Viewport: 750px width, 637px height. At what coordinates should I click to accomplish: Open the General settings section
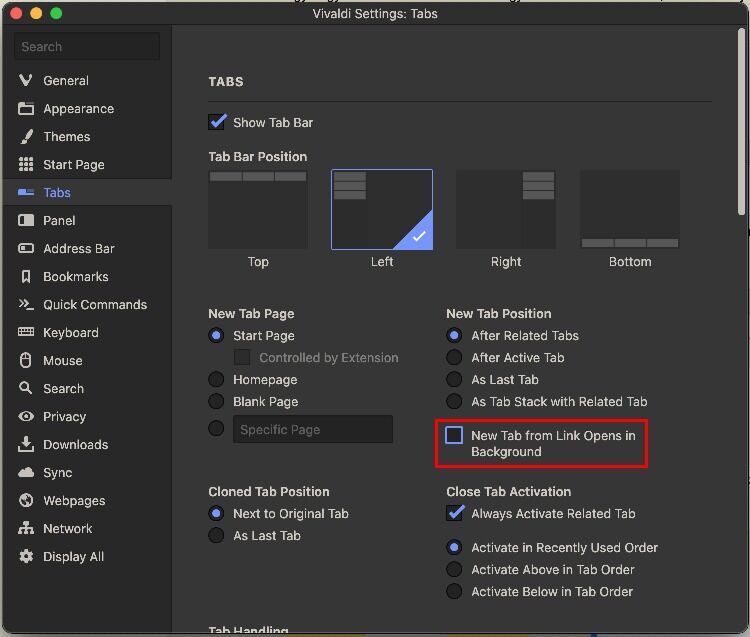coord(66,80)
